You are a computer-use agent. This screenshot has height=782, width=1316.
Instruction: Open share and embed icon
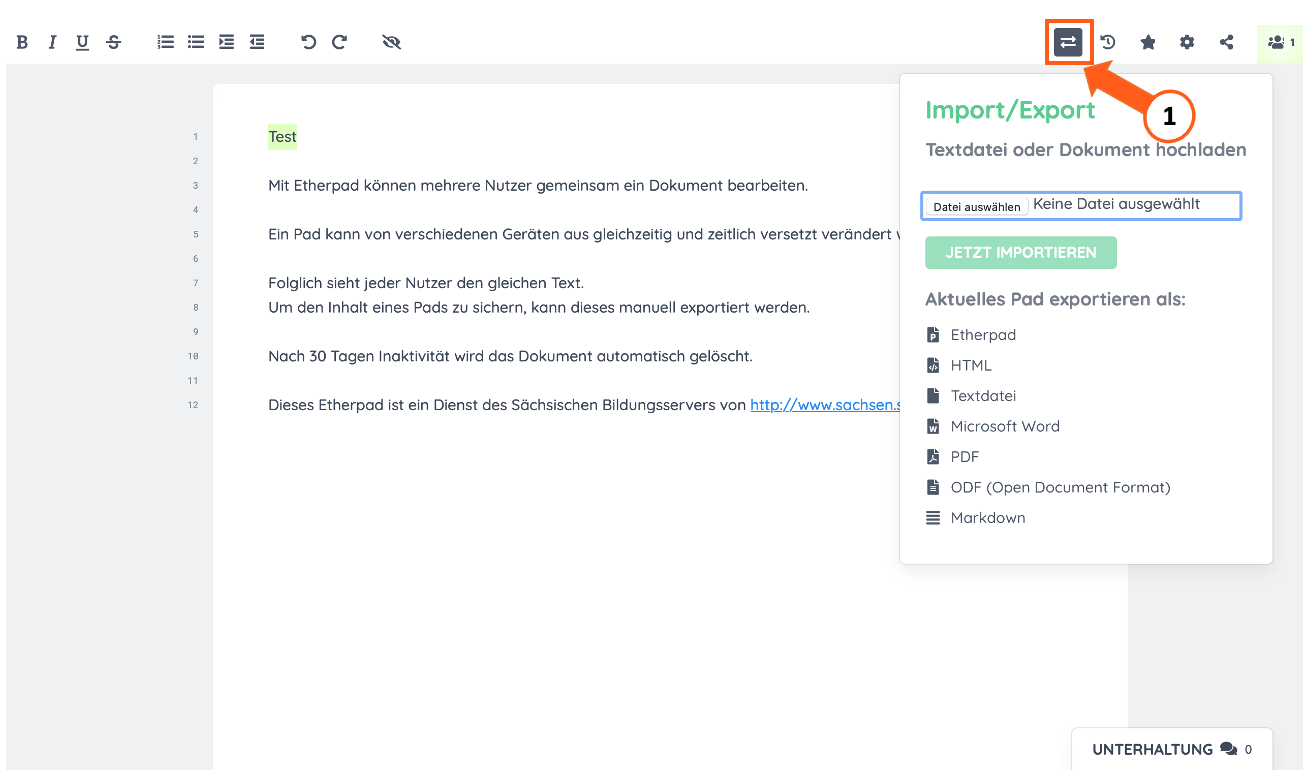click(1227, 42)
